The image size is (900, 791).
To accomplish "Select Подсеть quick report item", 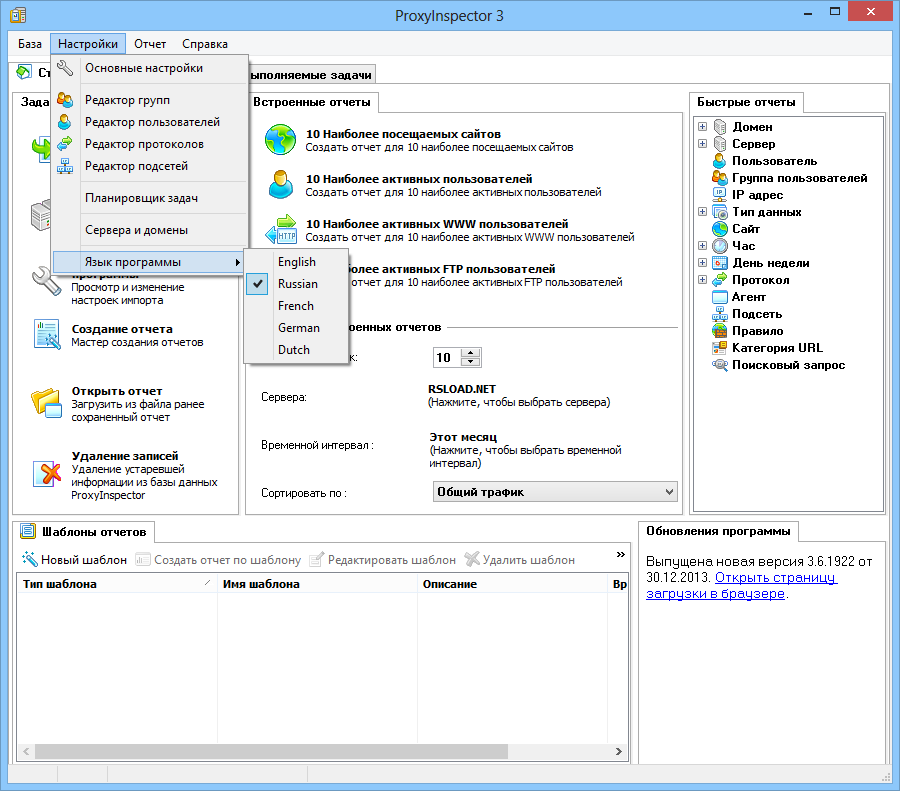I will (x=757, y=314).
